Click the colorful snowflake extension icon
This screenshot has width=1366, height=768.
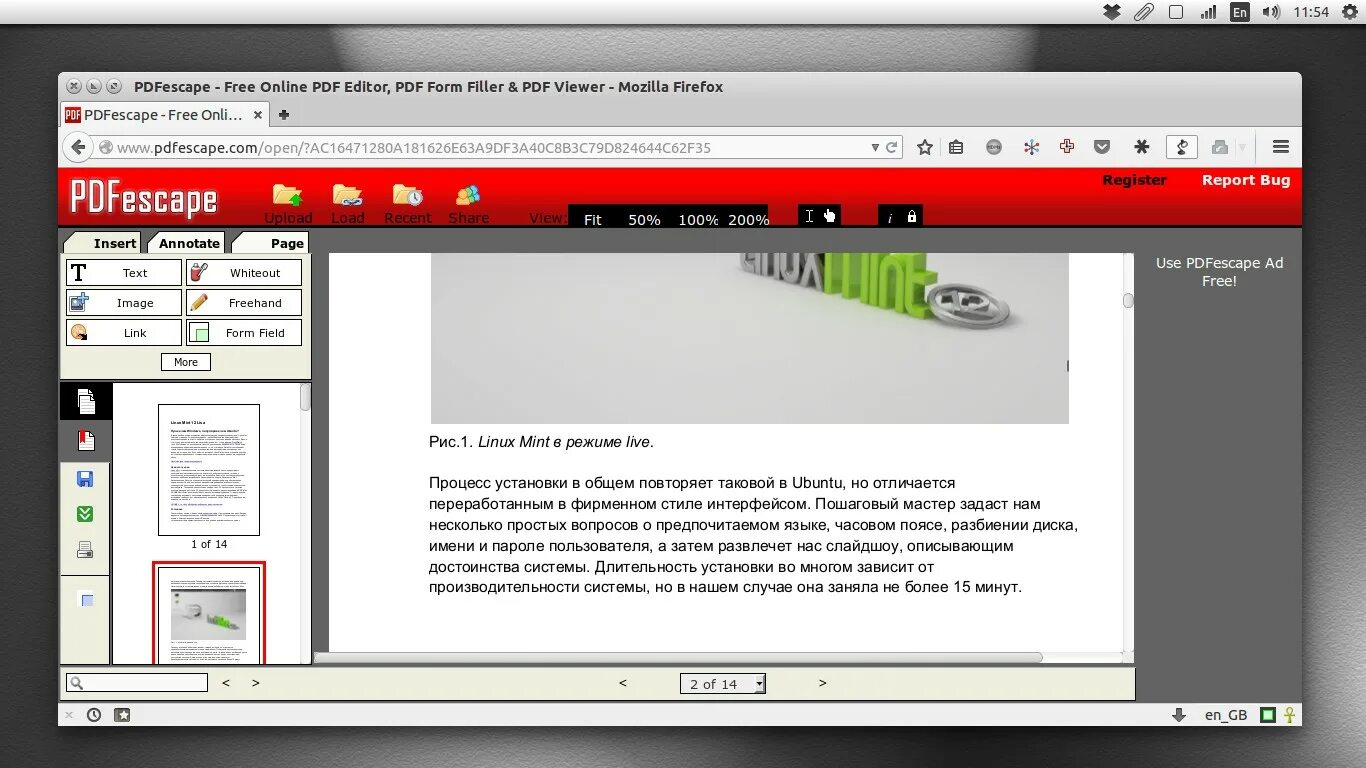pyautogui.click(x=1031, y=147)
